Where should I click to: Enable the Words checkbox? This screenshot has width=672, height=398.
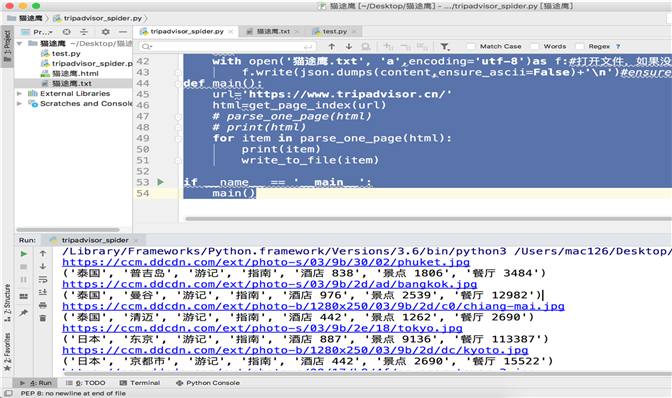coord(534,46)
